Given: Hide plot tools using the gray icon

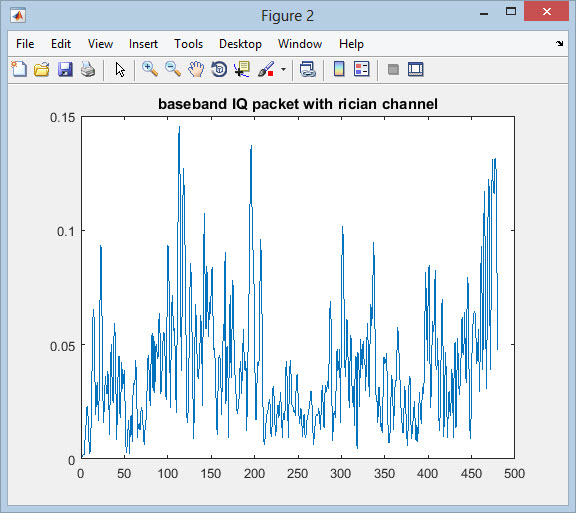Looking at the screenshot, I should (x=393, y=69).
